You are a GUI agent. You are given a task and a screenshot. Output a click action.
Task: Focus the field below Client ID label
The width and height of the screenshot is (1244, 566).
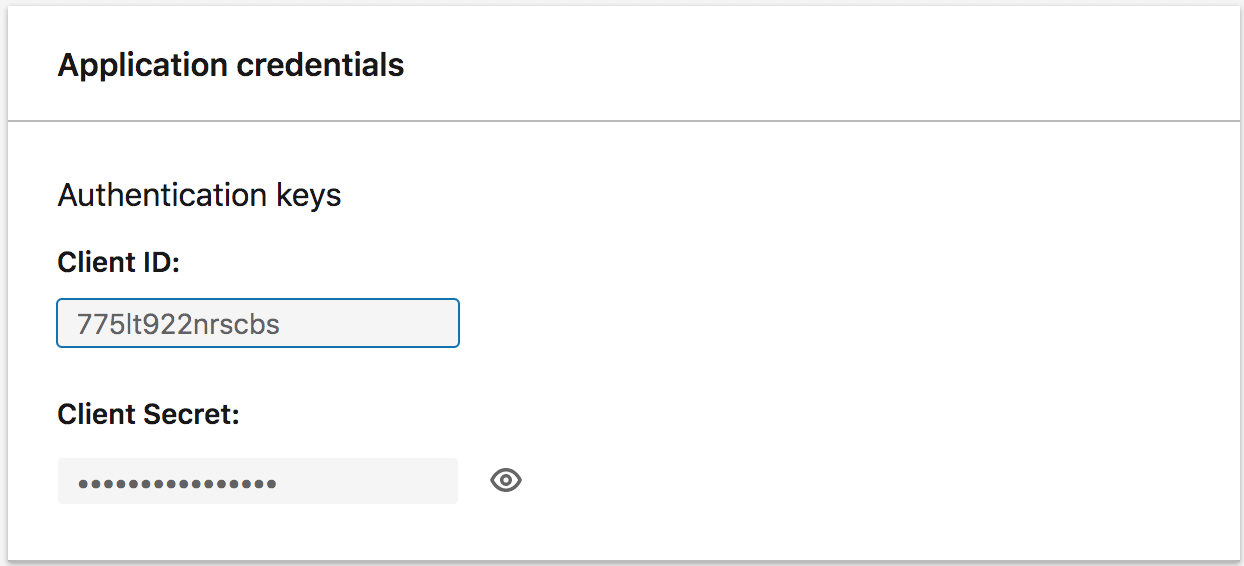(x=258, y=323)
